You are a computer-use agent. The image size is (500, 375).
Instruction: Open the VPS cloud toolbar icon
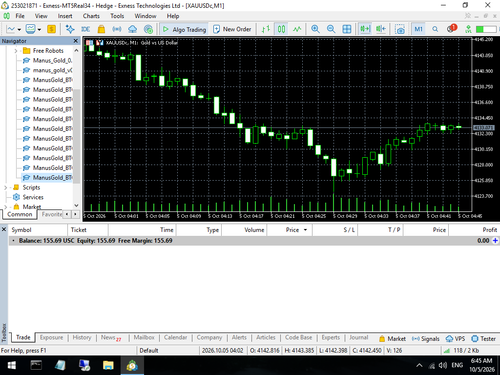click(132, 29)
